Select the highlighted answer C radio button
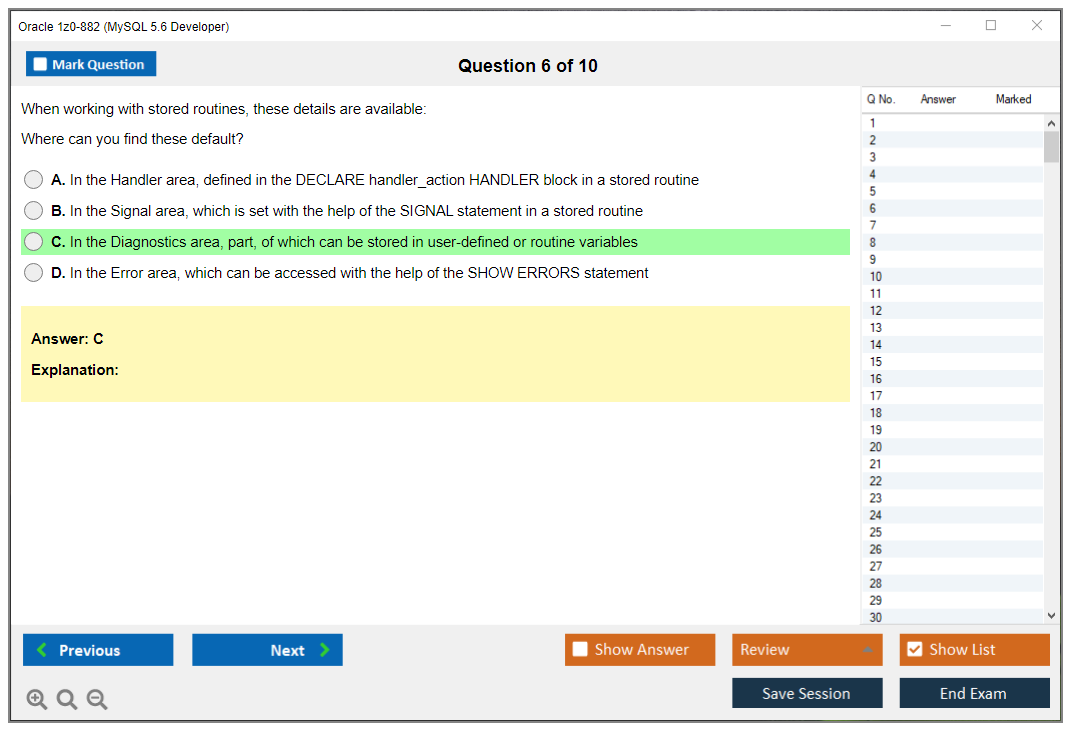The width and height of the screenshot is (1075, 735). [33, 241]
